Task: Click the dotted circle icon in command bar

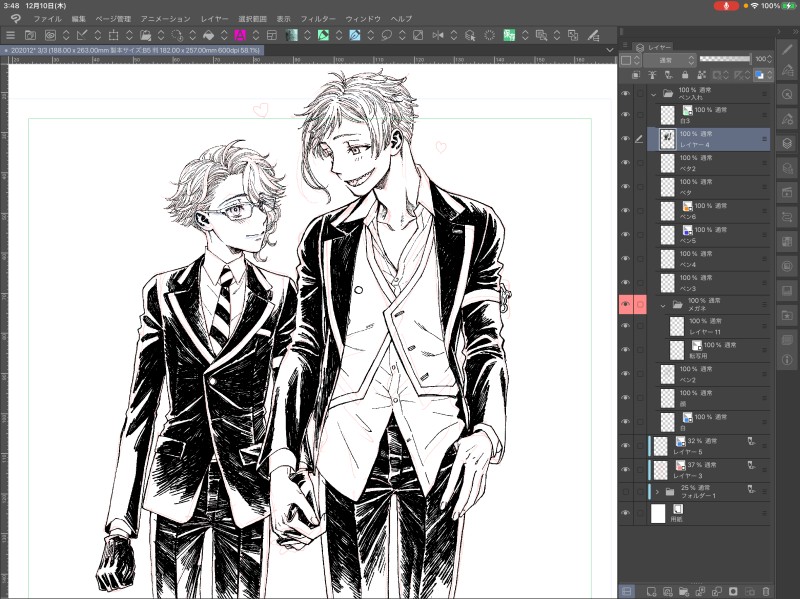Action: point(489,35)
